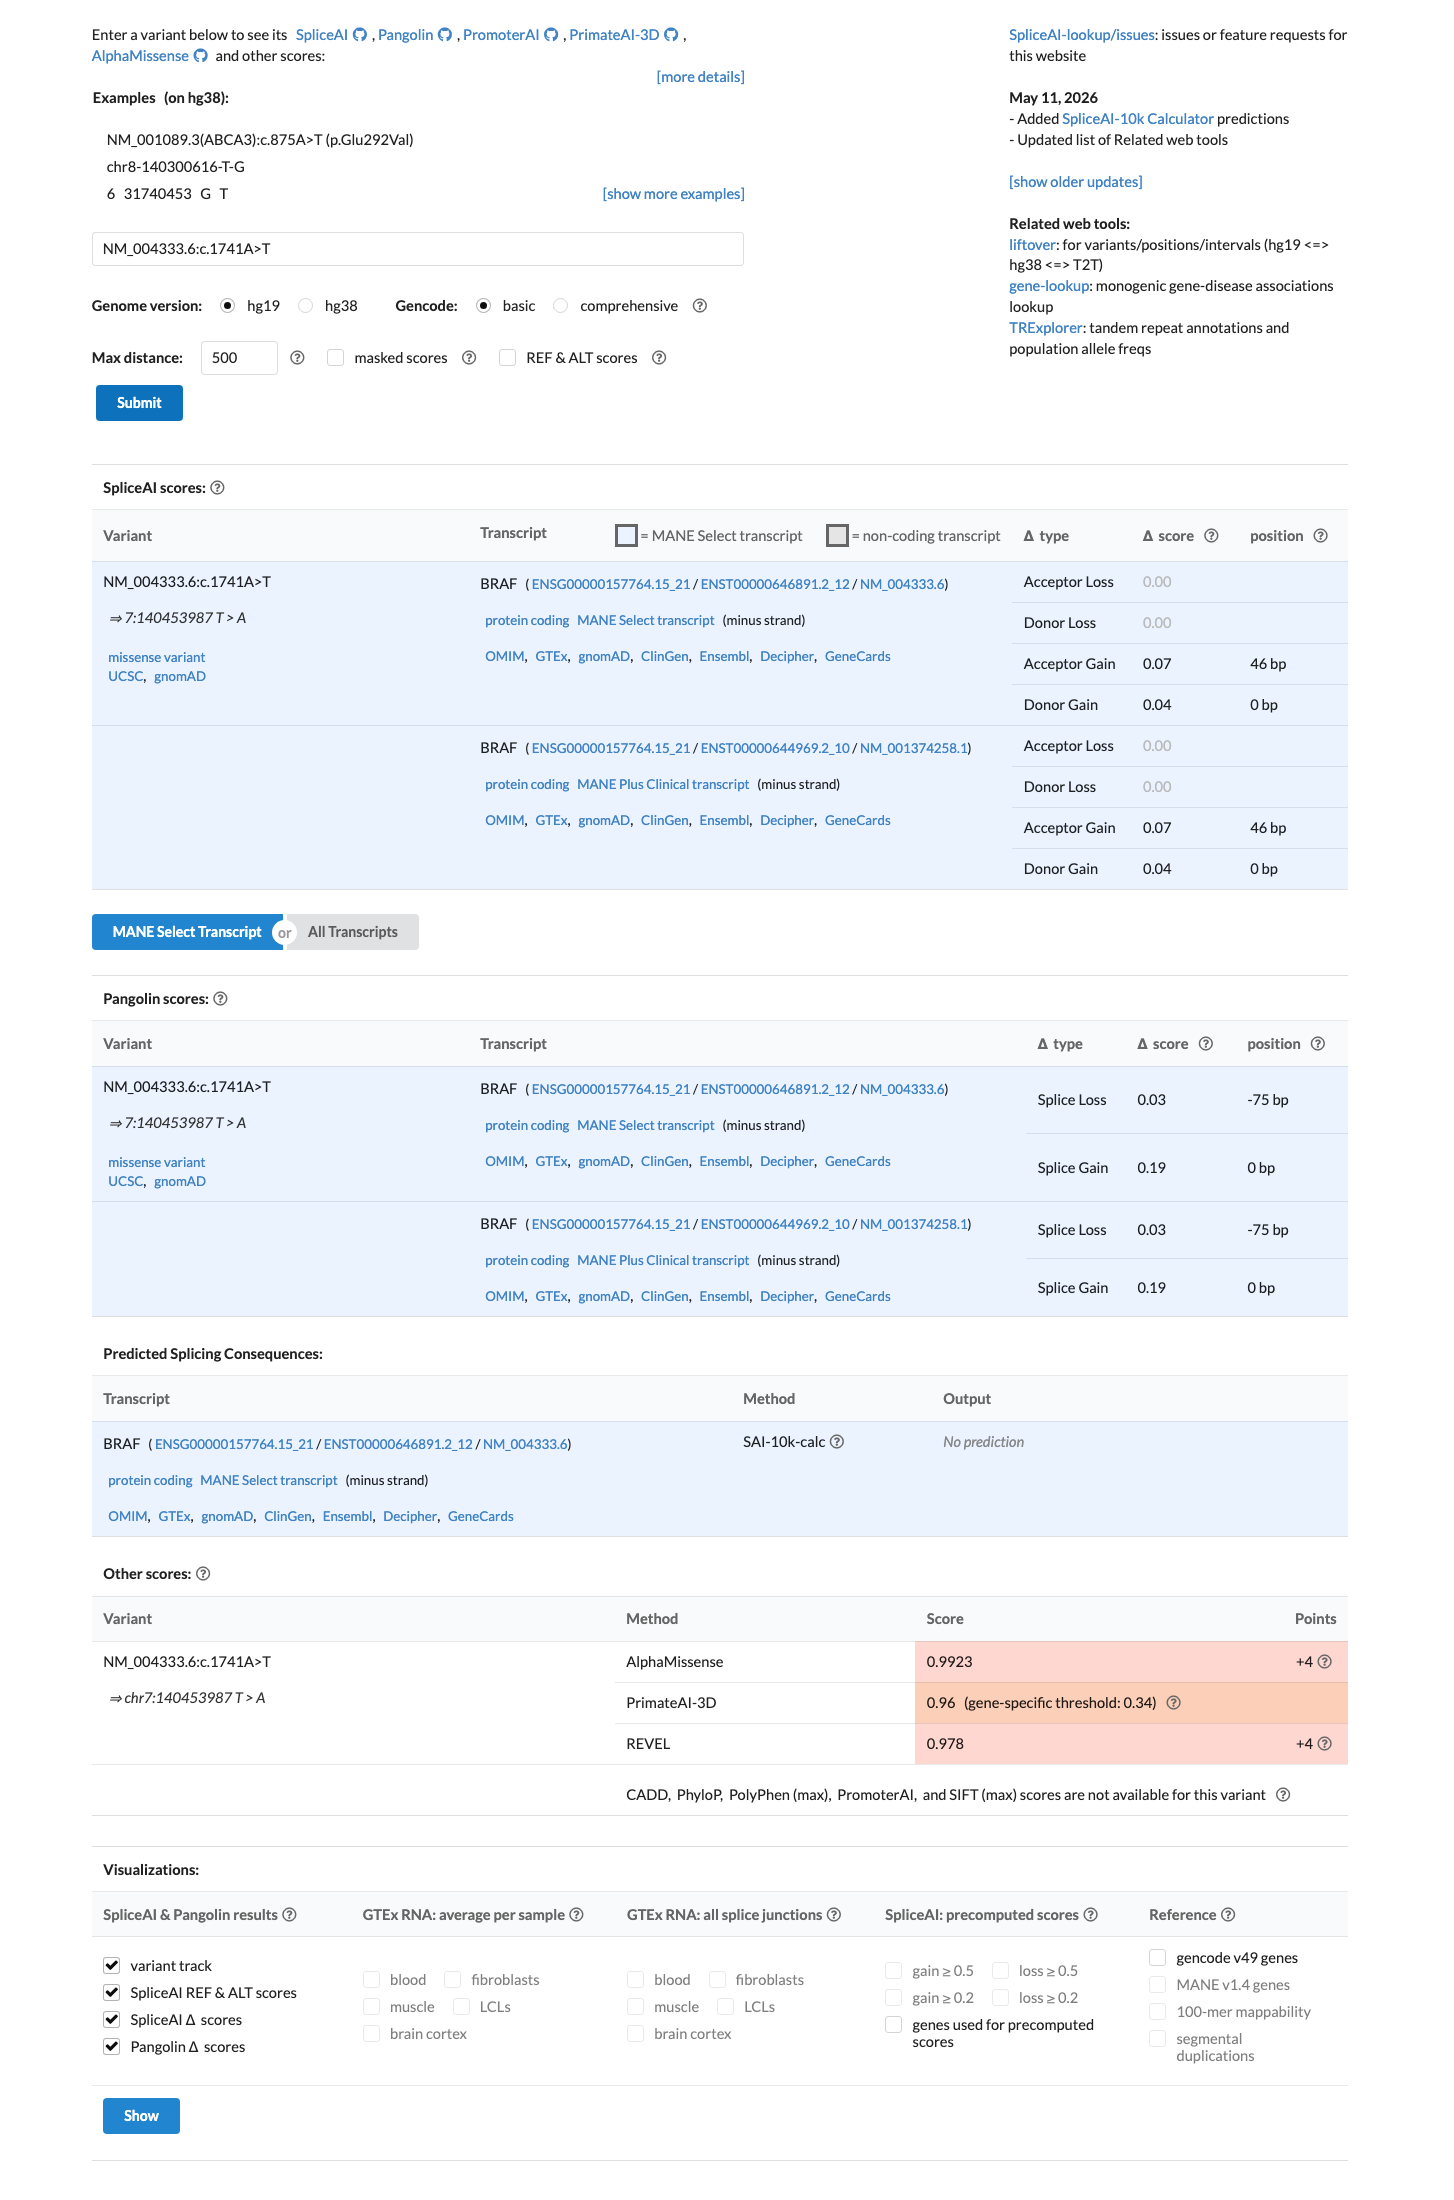The height and width of the screenshot is (2200, 1454).
Task: Select comprehensive Gencode option
Action: [561, 306]
